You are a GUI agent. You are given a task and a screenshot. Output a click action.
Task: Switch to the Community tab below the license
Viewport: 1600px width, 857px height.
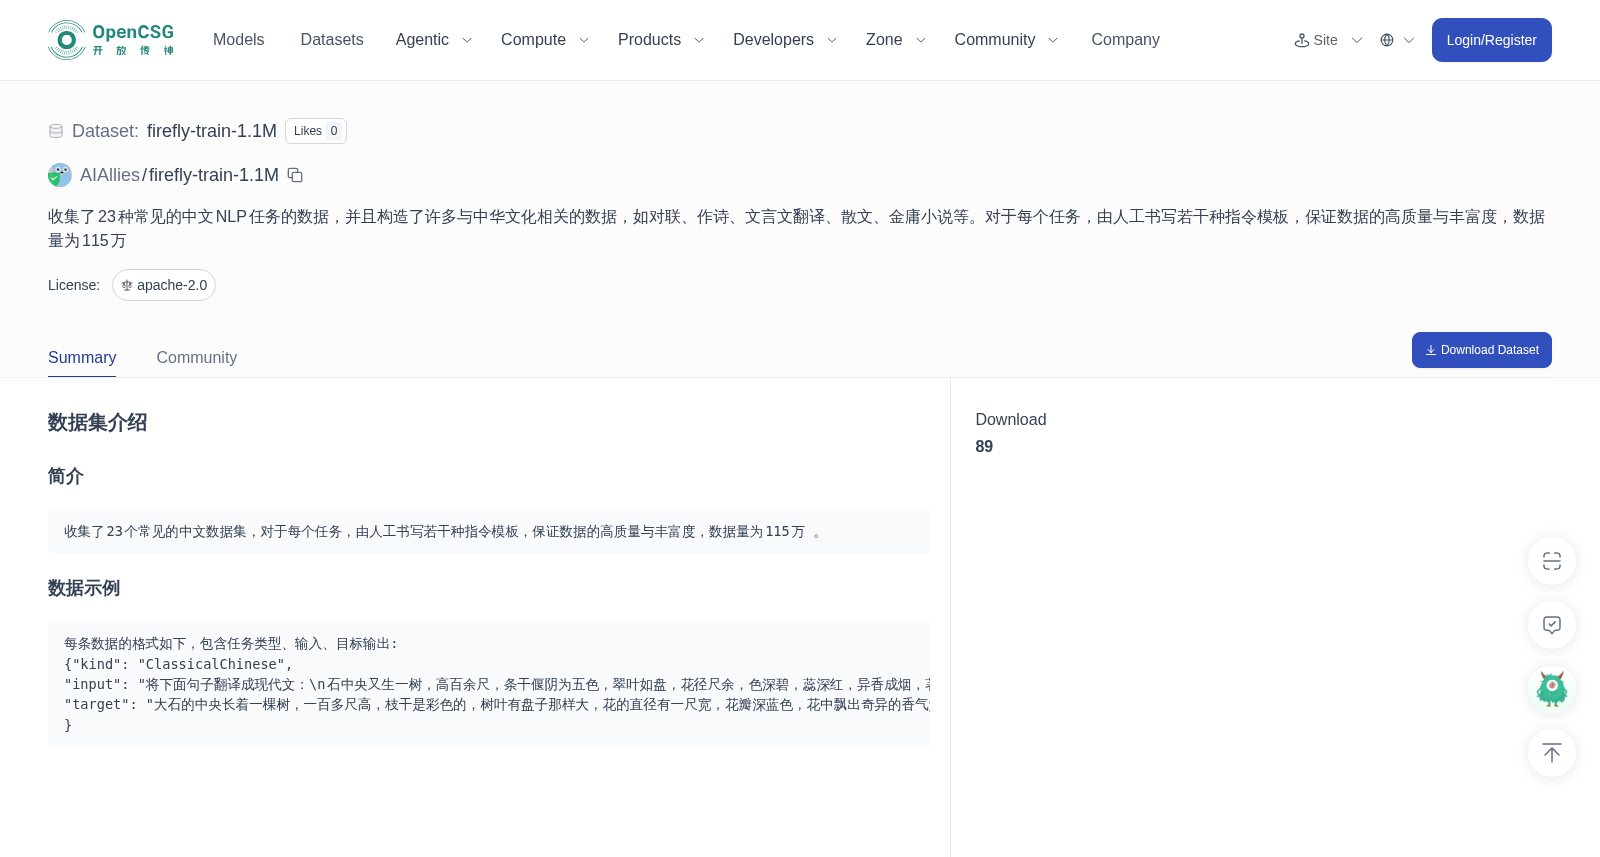(x=197, y=358)
